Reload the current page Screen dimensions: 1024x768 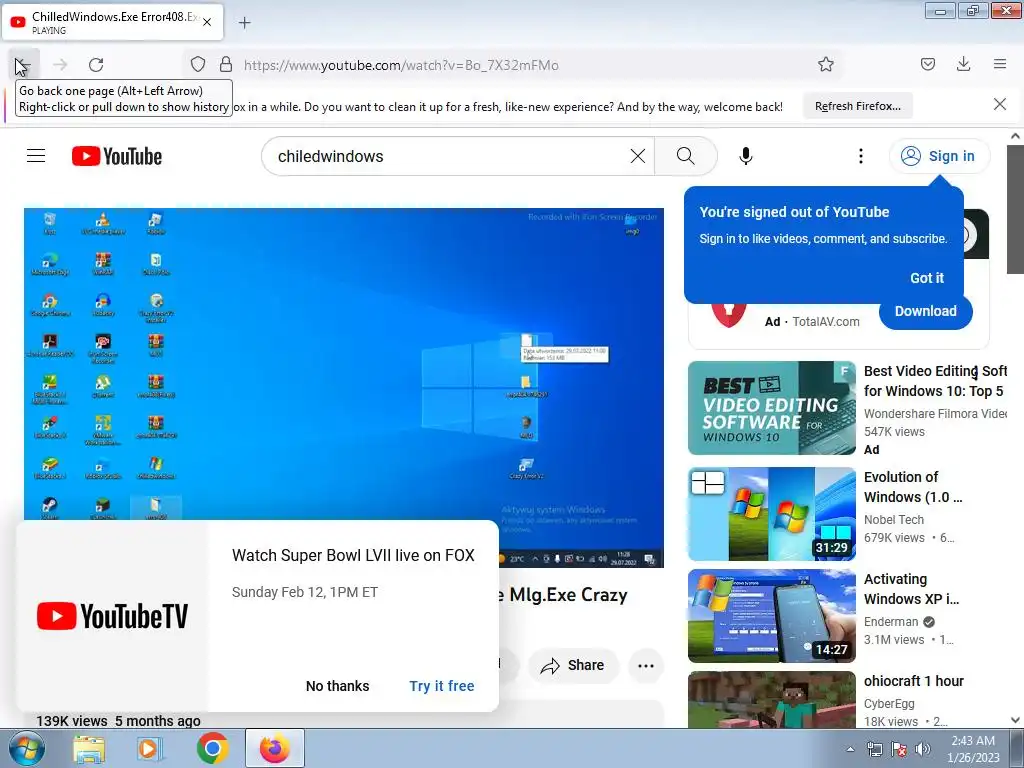(x=96, y=65)
